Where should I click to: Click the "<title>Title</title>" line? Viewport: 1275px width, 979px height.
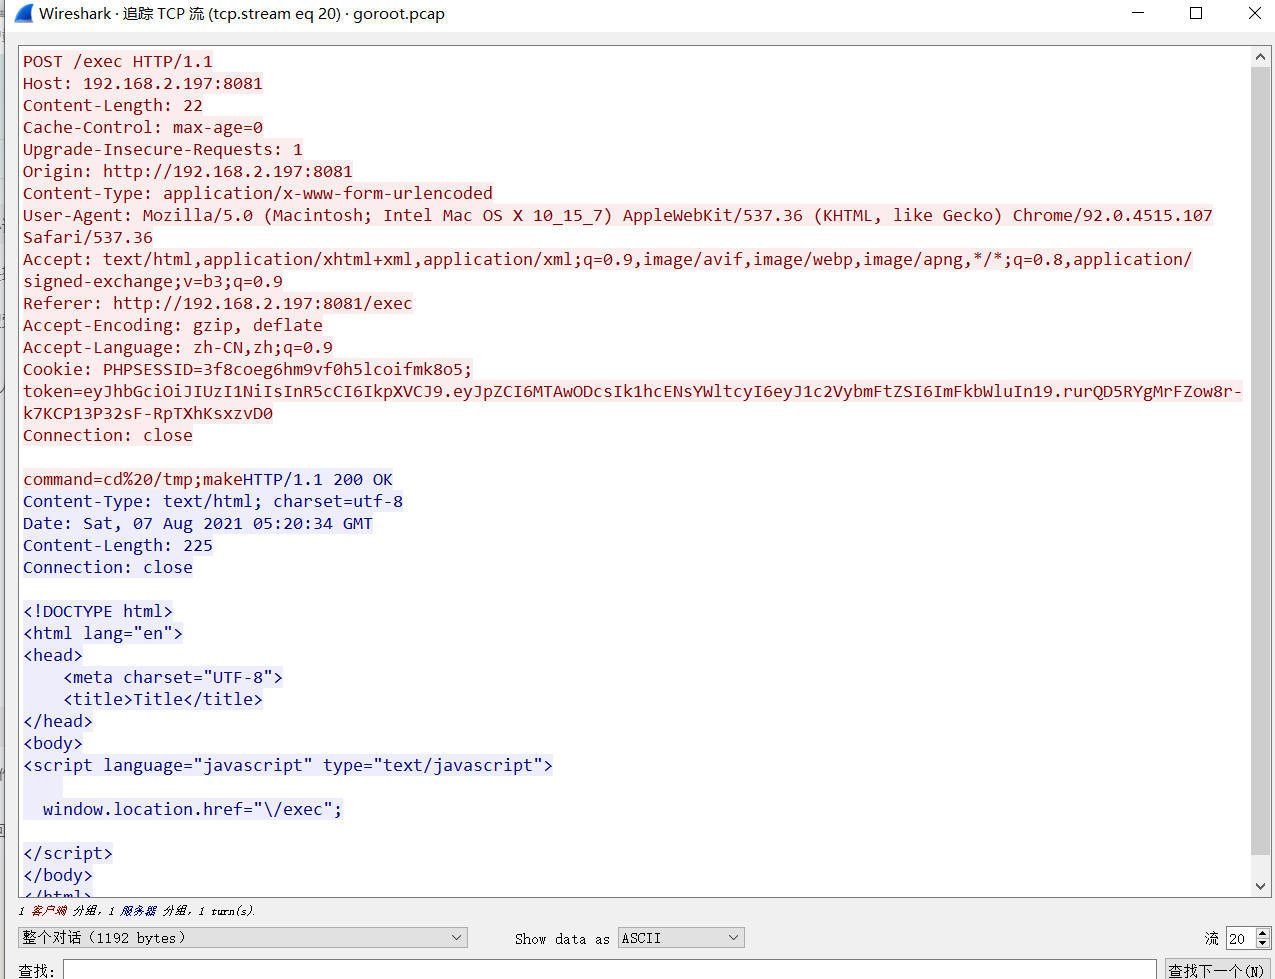(x=163, y=699)
